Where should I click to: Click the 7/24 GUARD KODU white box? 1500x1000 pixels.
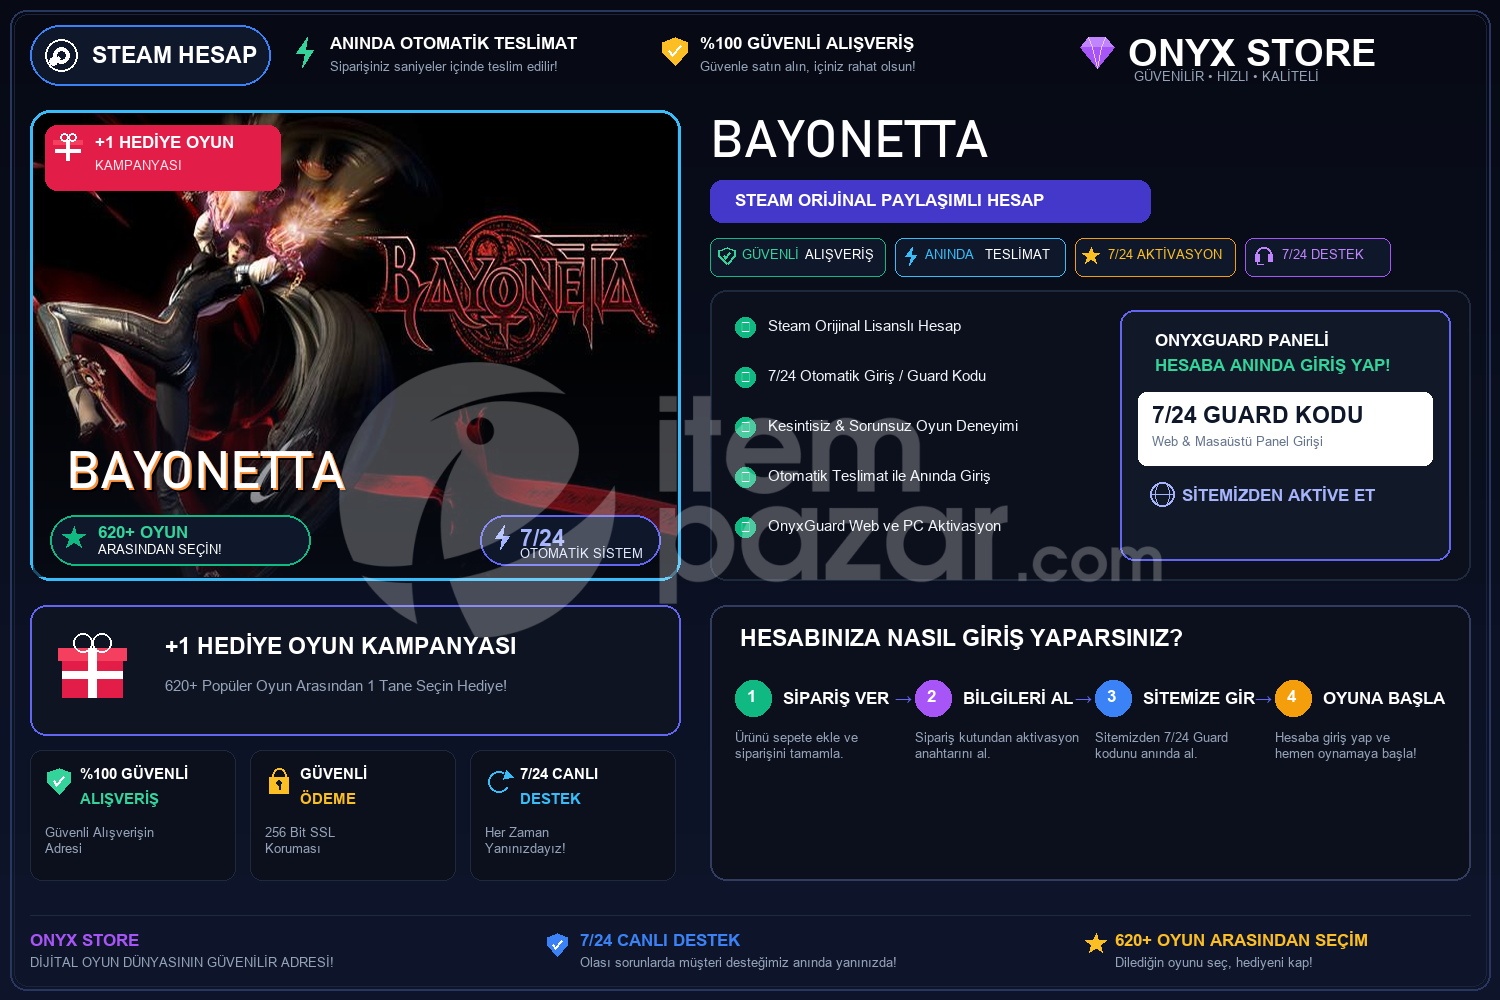(x=1285, y=428)
